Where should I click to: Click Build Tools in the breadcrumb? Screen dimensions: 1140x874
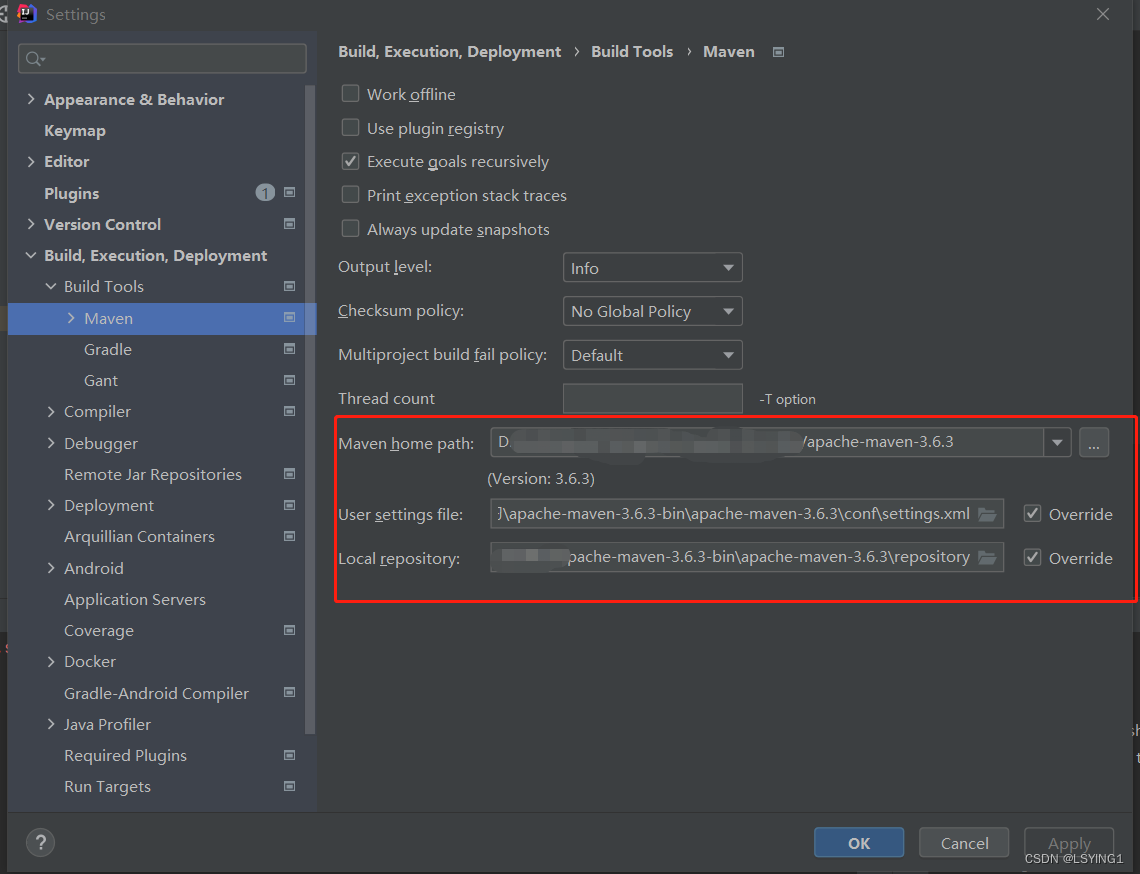pos(632,52)
